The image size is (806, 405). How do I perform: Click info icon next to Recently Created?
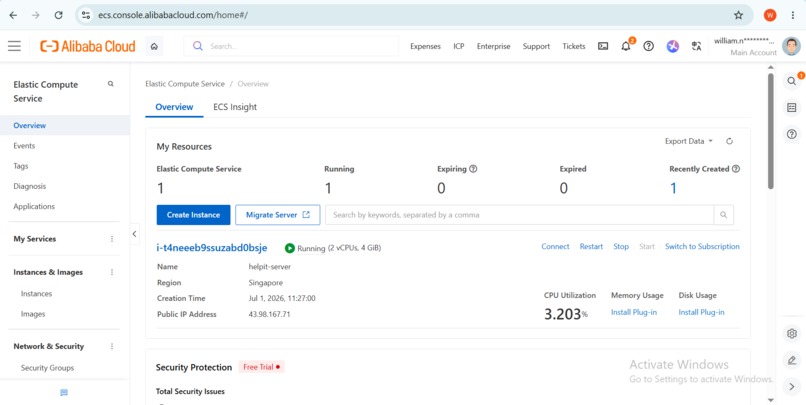point(736,169)
